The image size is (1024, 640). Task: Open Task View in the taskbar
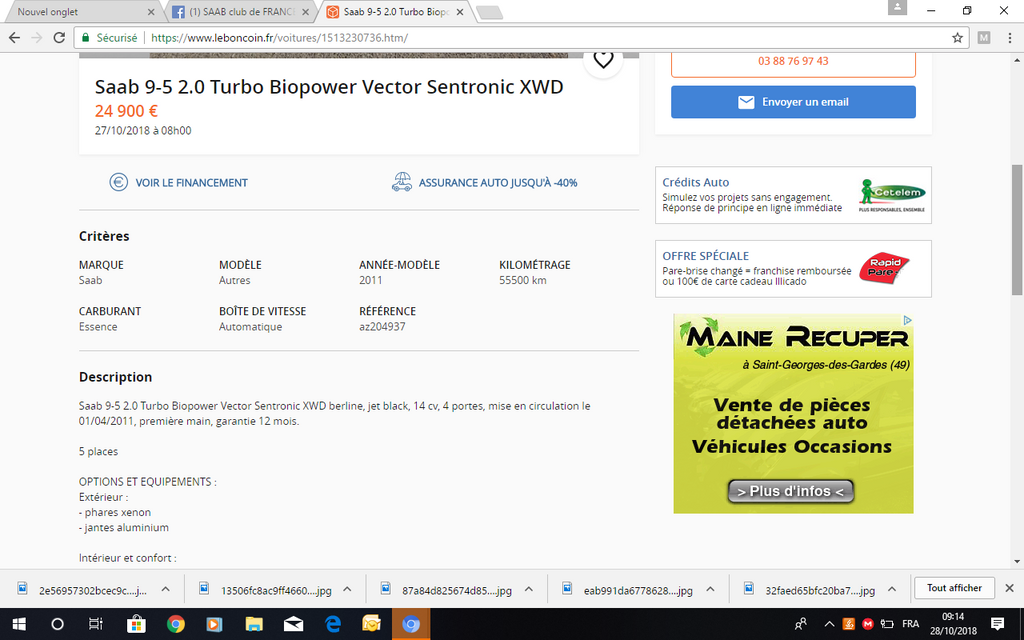pos(96,624)
